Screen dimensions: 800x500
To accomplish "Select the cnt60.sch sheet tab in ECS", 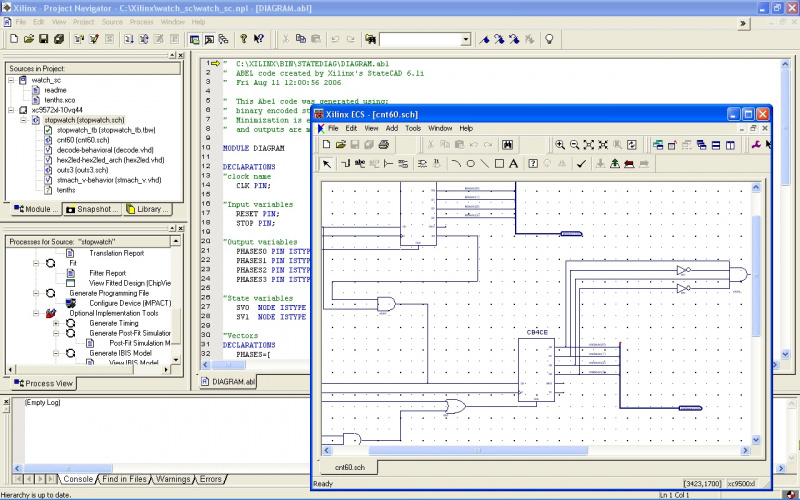I will (349, 467).
